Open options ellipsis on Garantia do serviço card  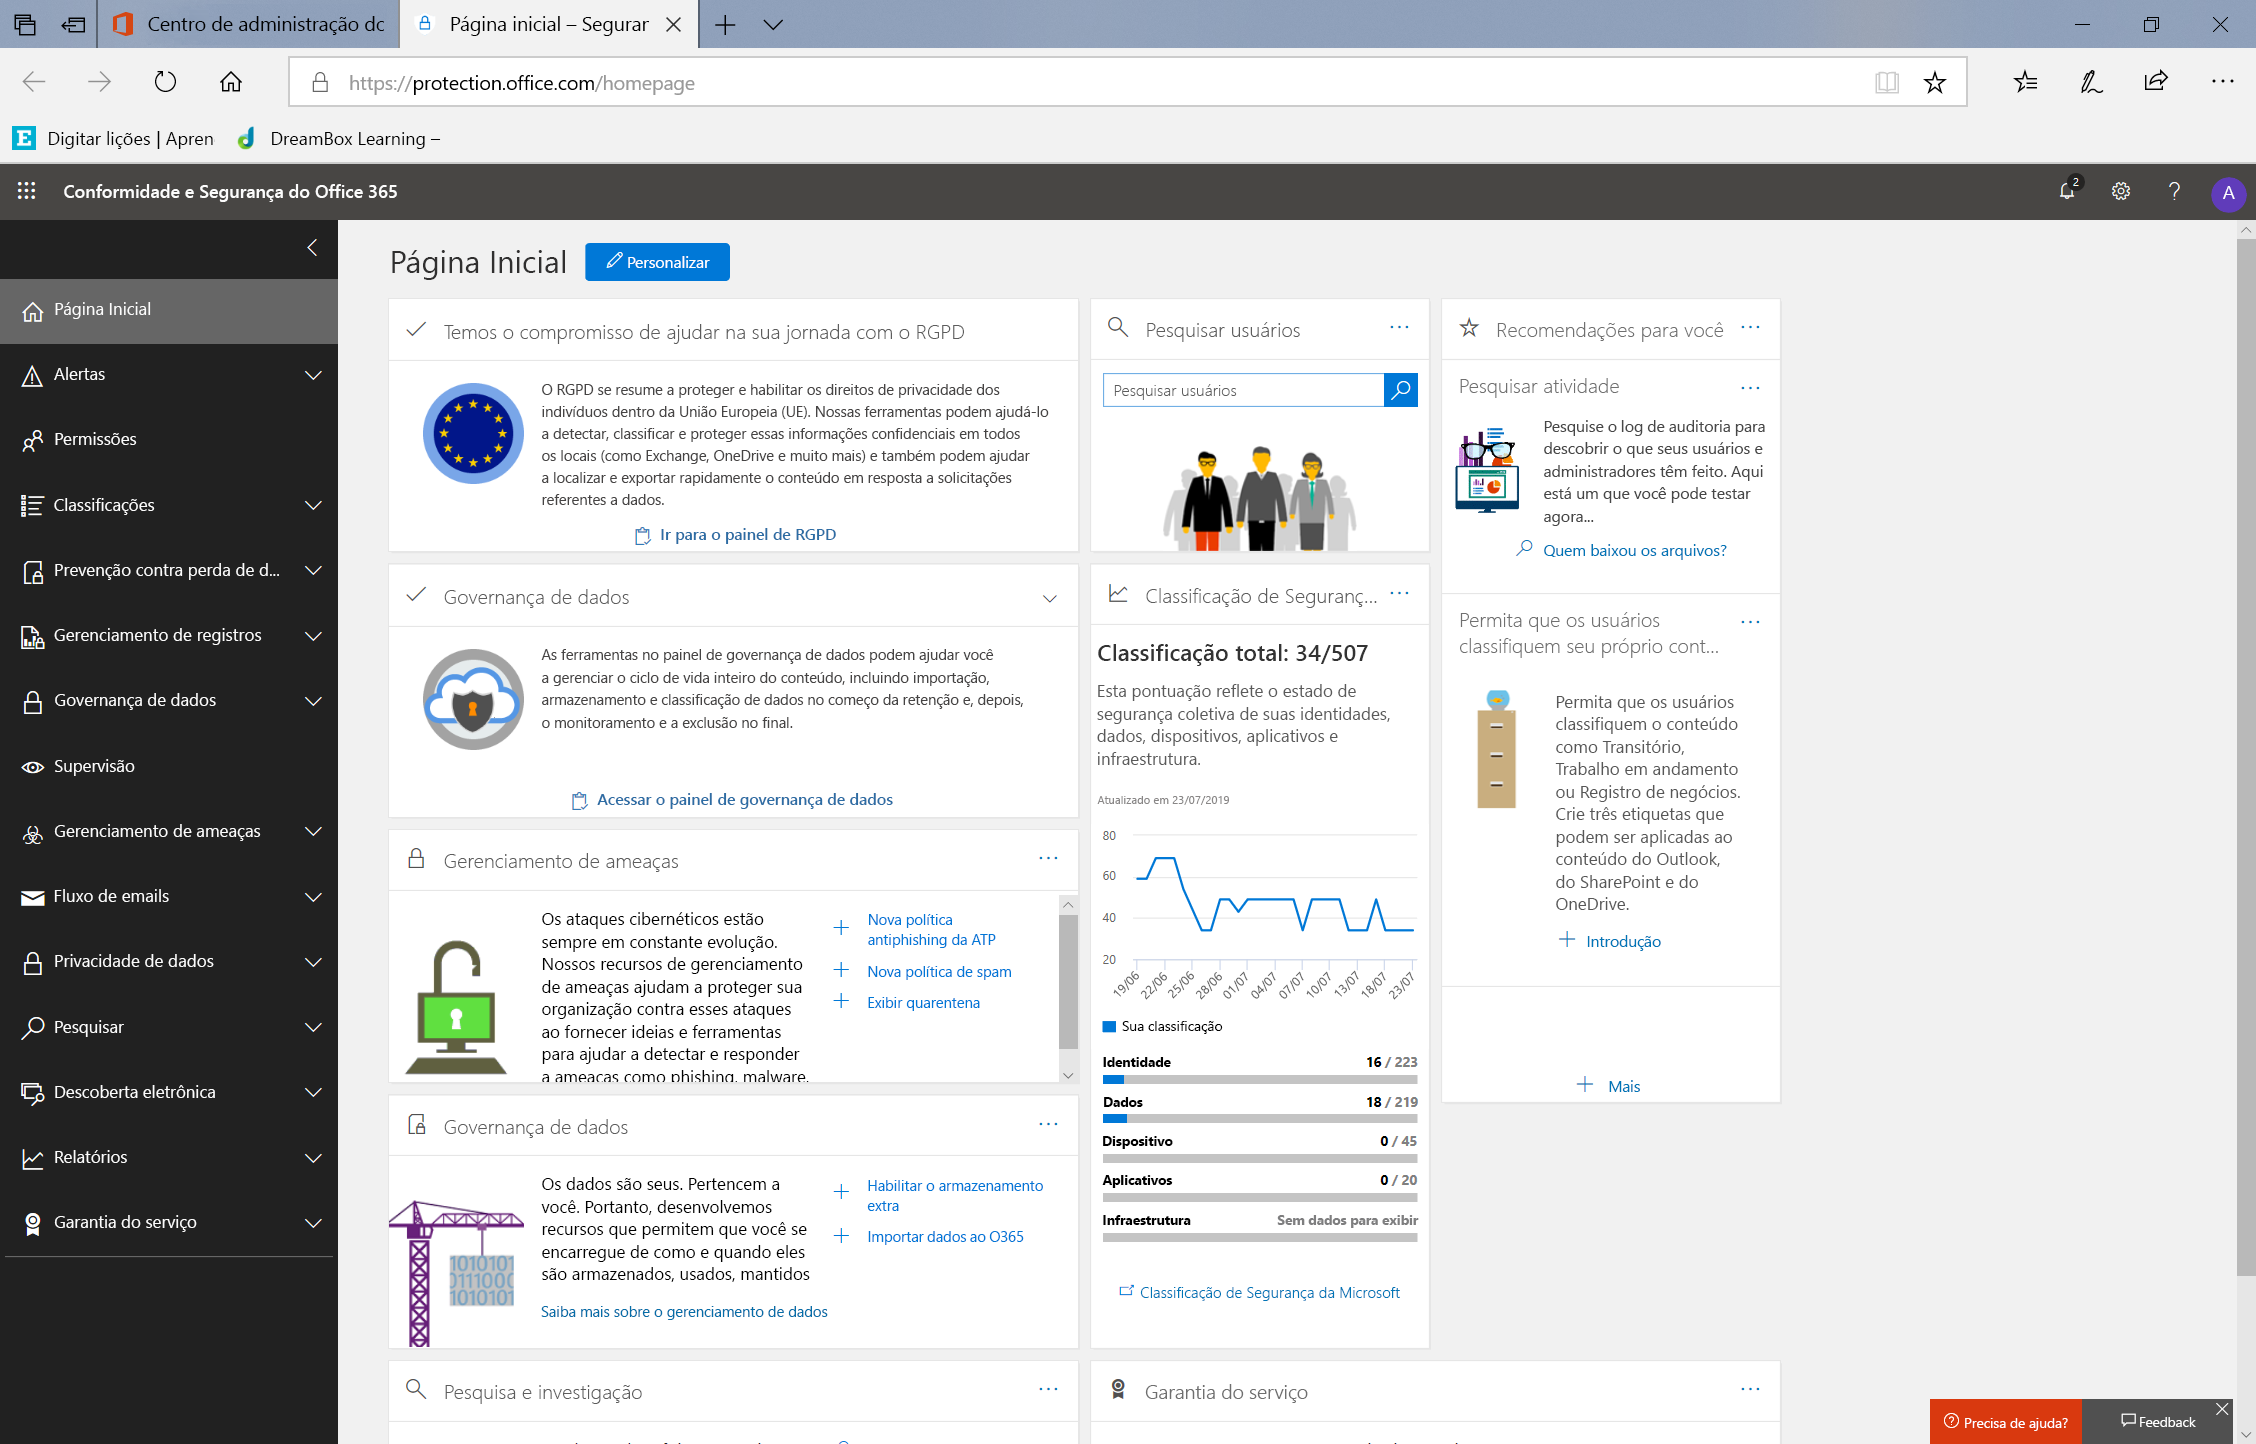tap(1750, 1389)
